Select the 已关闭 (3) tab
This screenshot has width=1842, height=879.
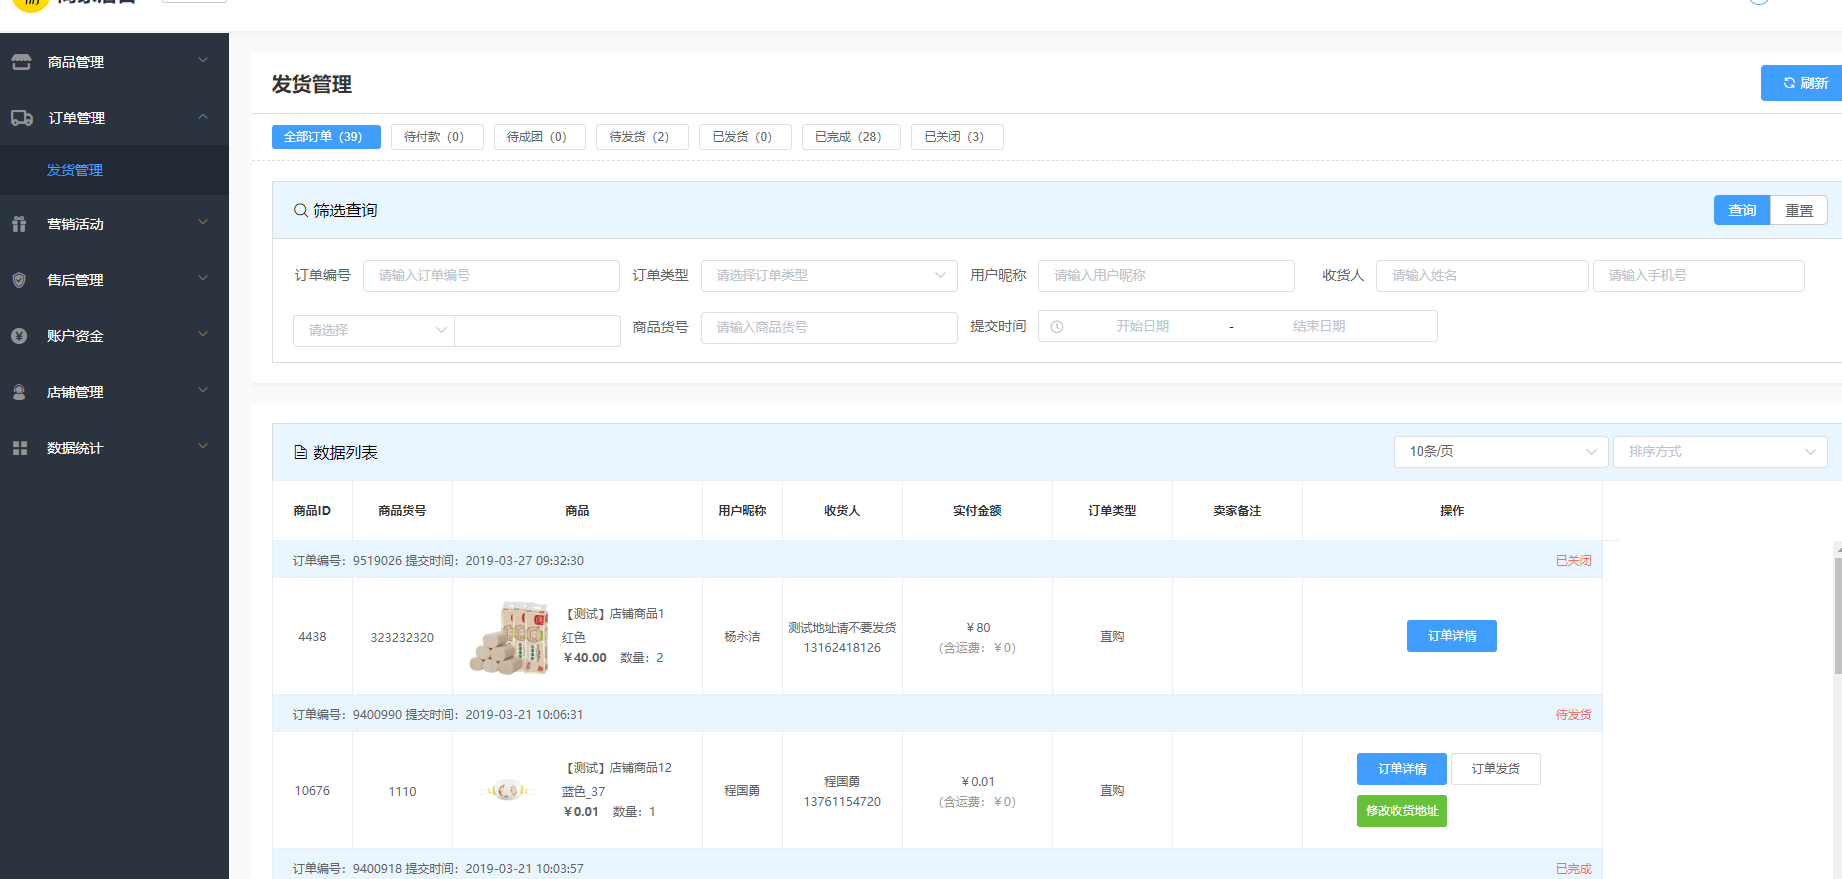(x=957, y=137)
